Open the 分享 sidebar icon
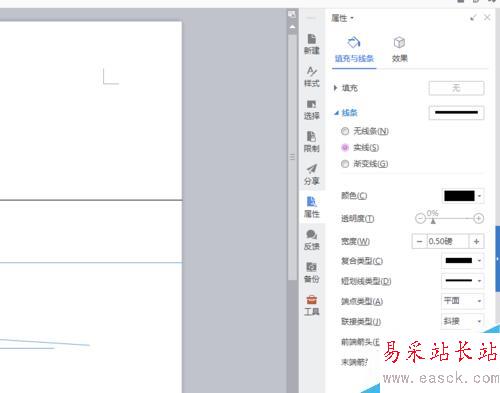This screenshot has width=500, height=393. [x=312, y=175]
